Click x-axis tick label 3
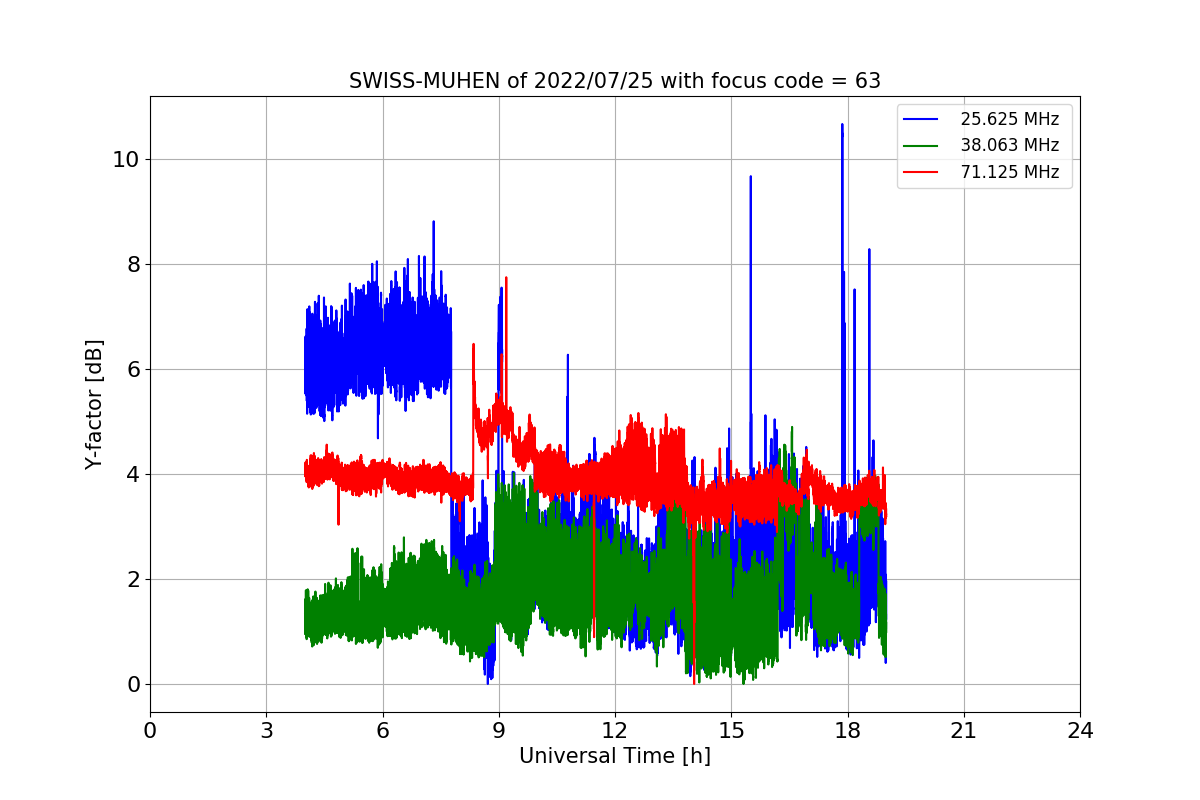Screen dimensions: 1200x800 266,731
